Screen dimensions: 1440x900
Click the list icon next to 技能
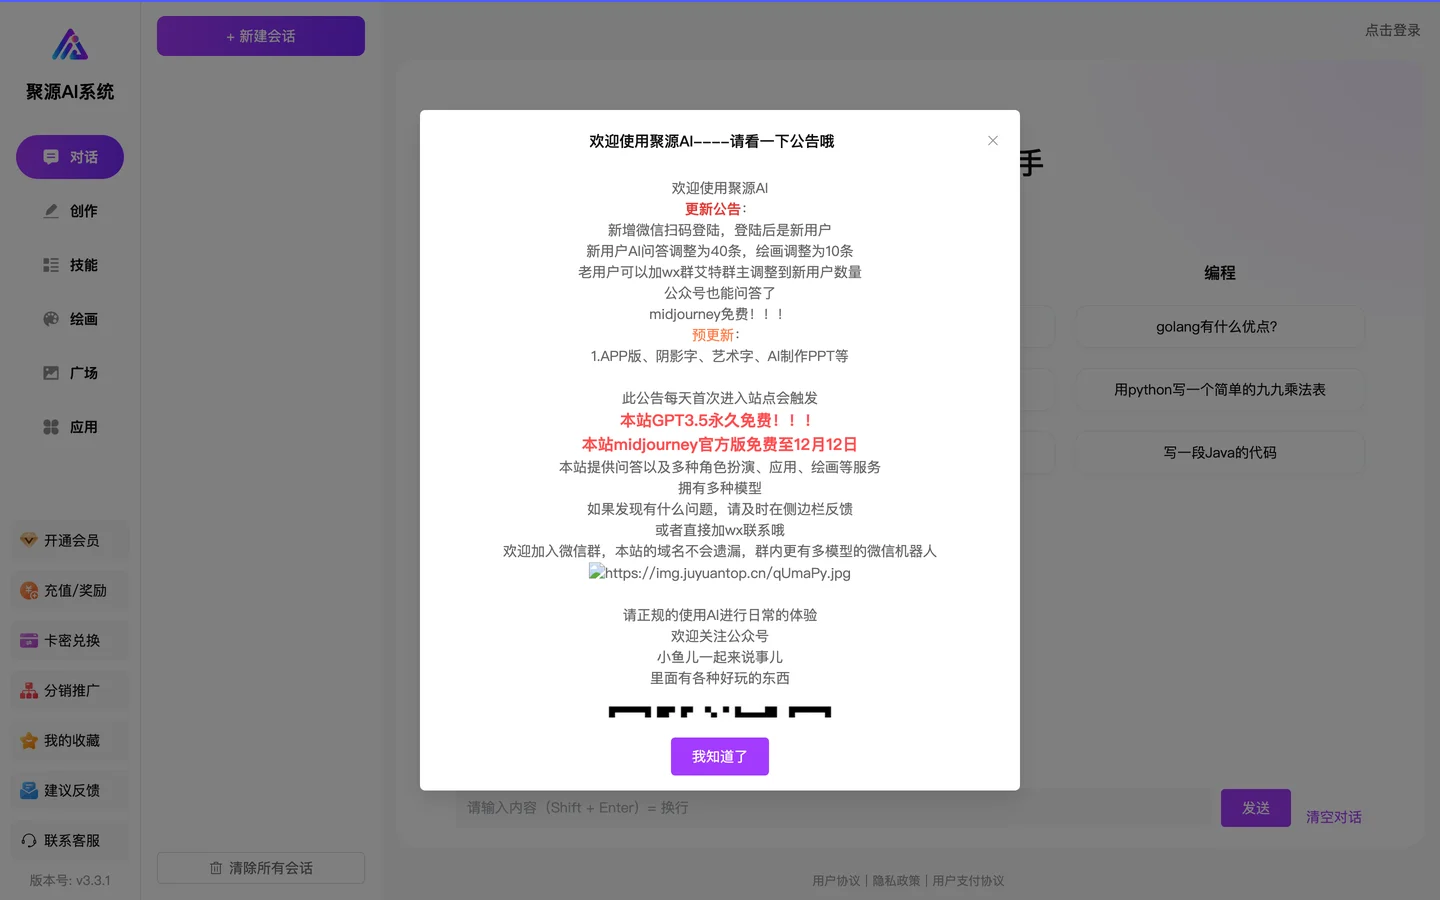click(51, 265)
